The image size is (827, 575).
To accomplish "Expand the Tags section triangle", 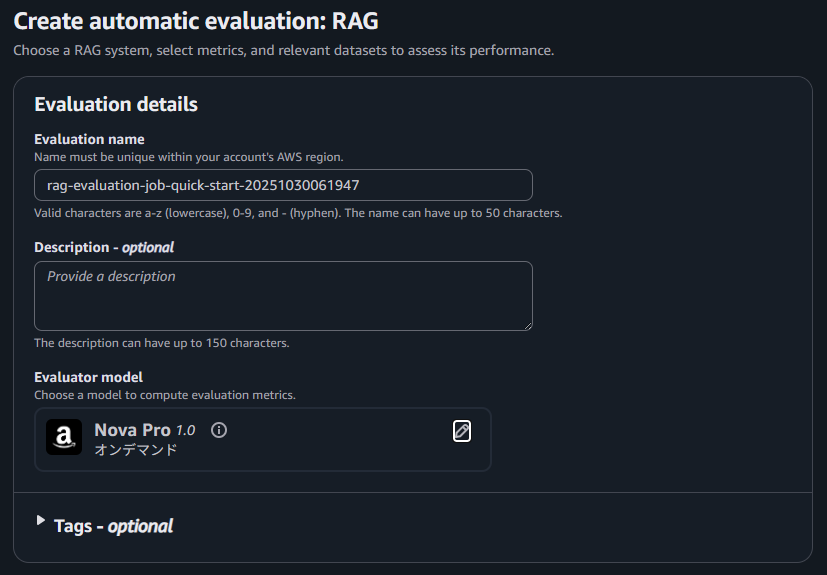I will [41, 520].
